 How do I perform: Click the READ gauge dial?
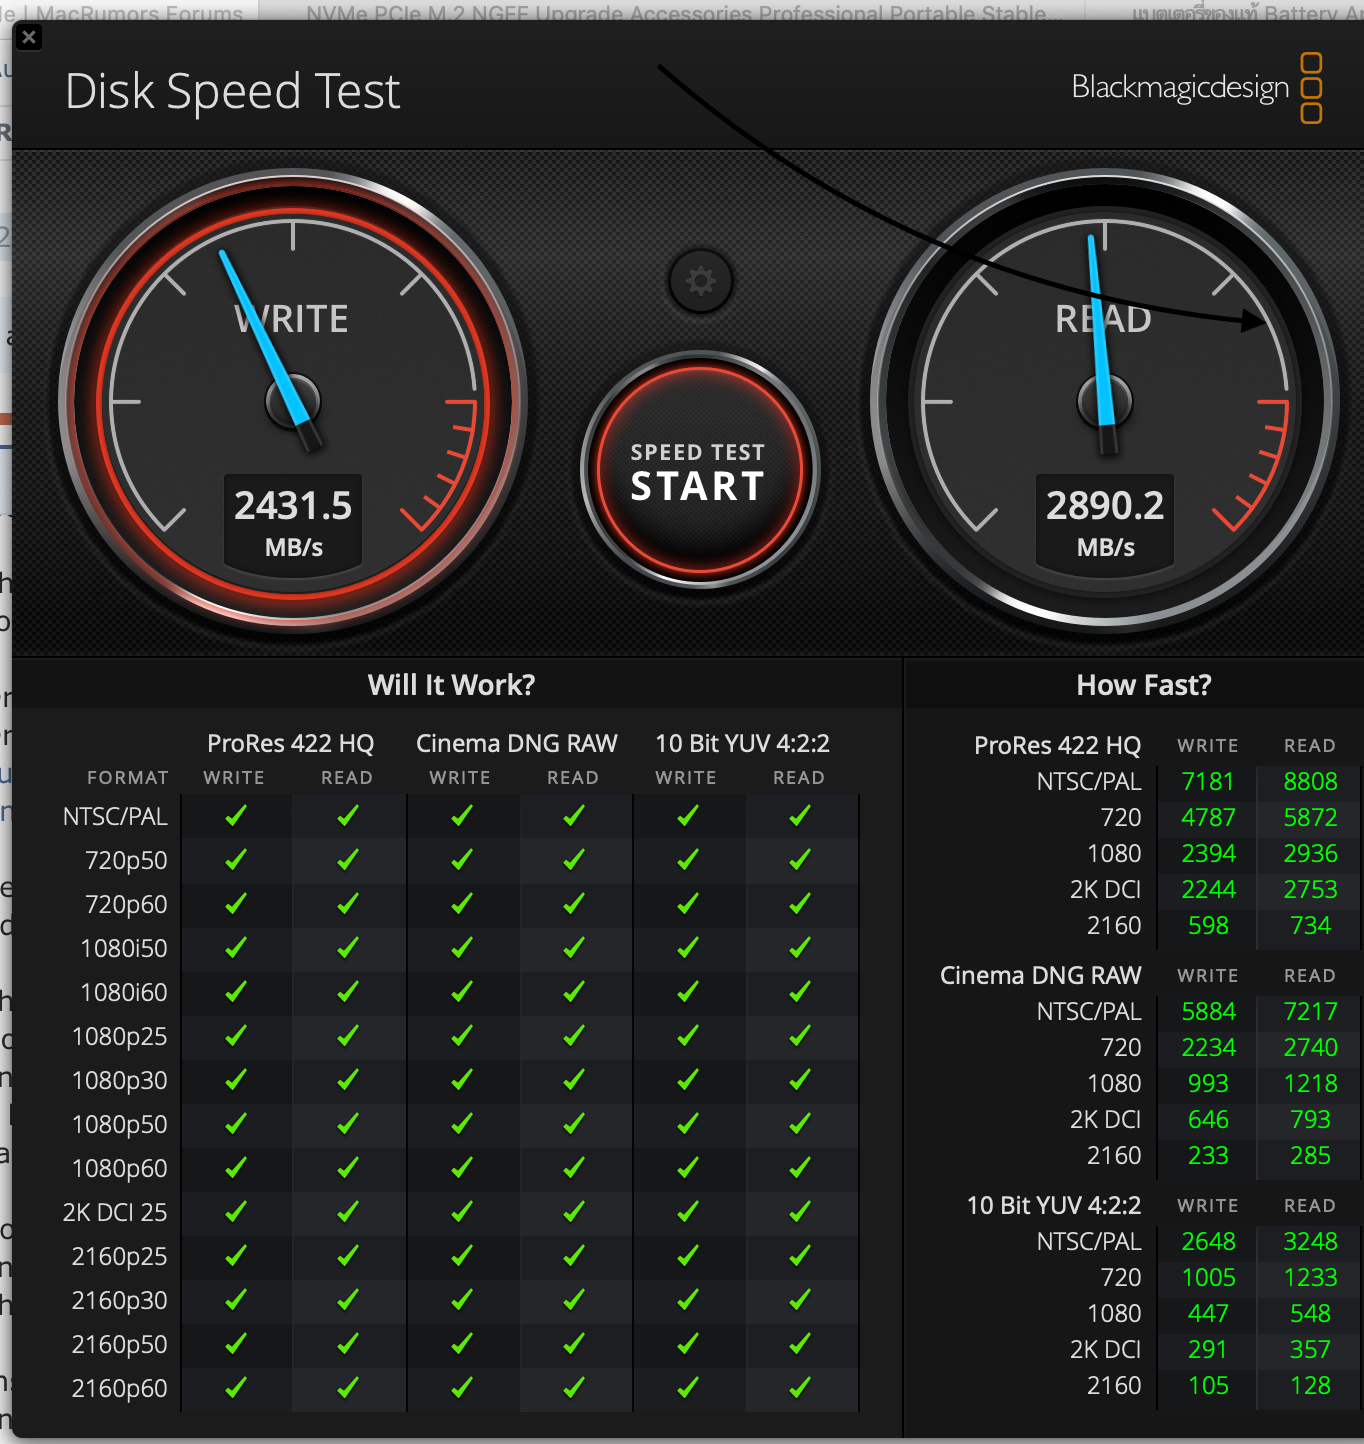[x=1105, y=400]
